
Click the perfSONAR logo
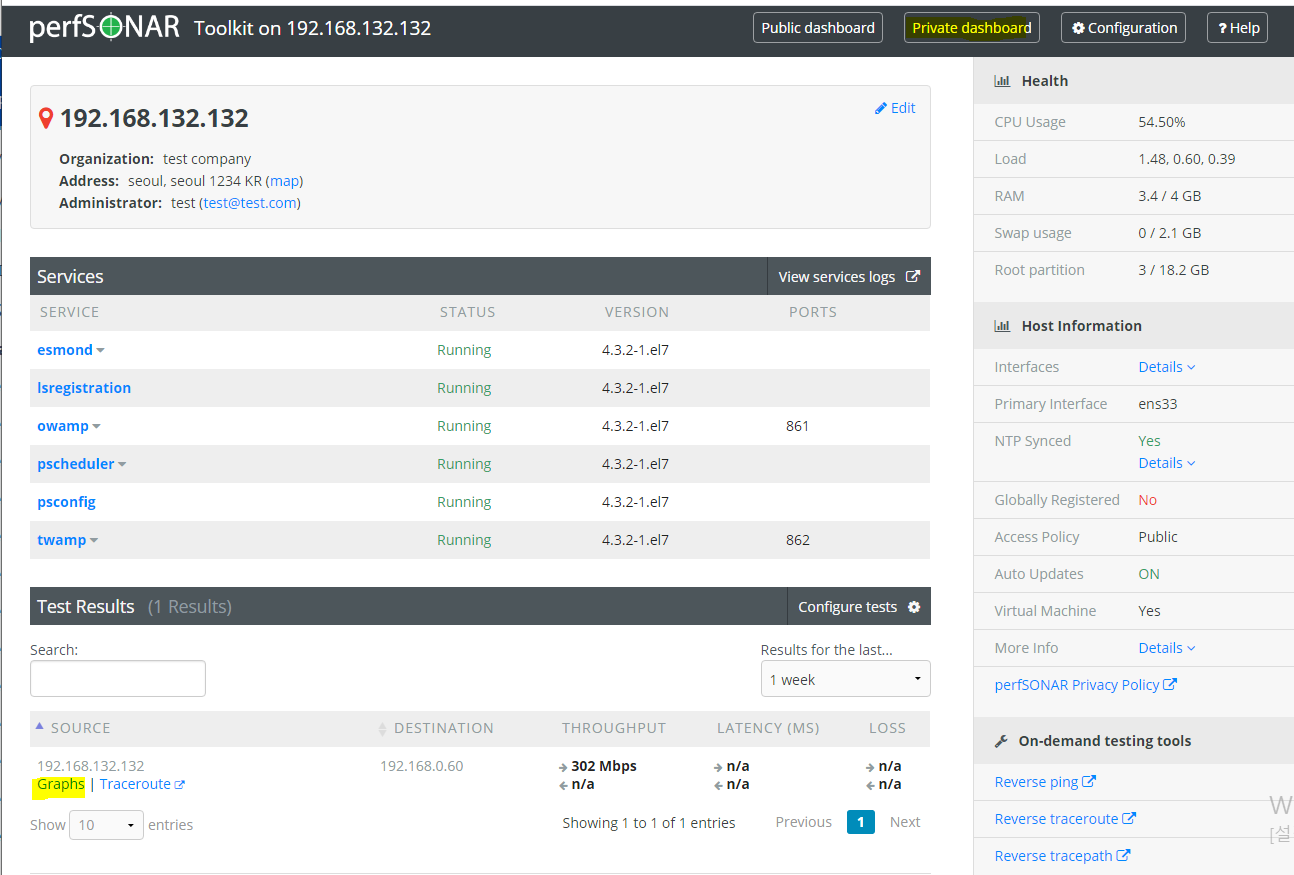coord(105,27)
